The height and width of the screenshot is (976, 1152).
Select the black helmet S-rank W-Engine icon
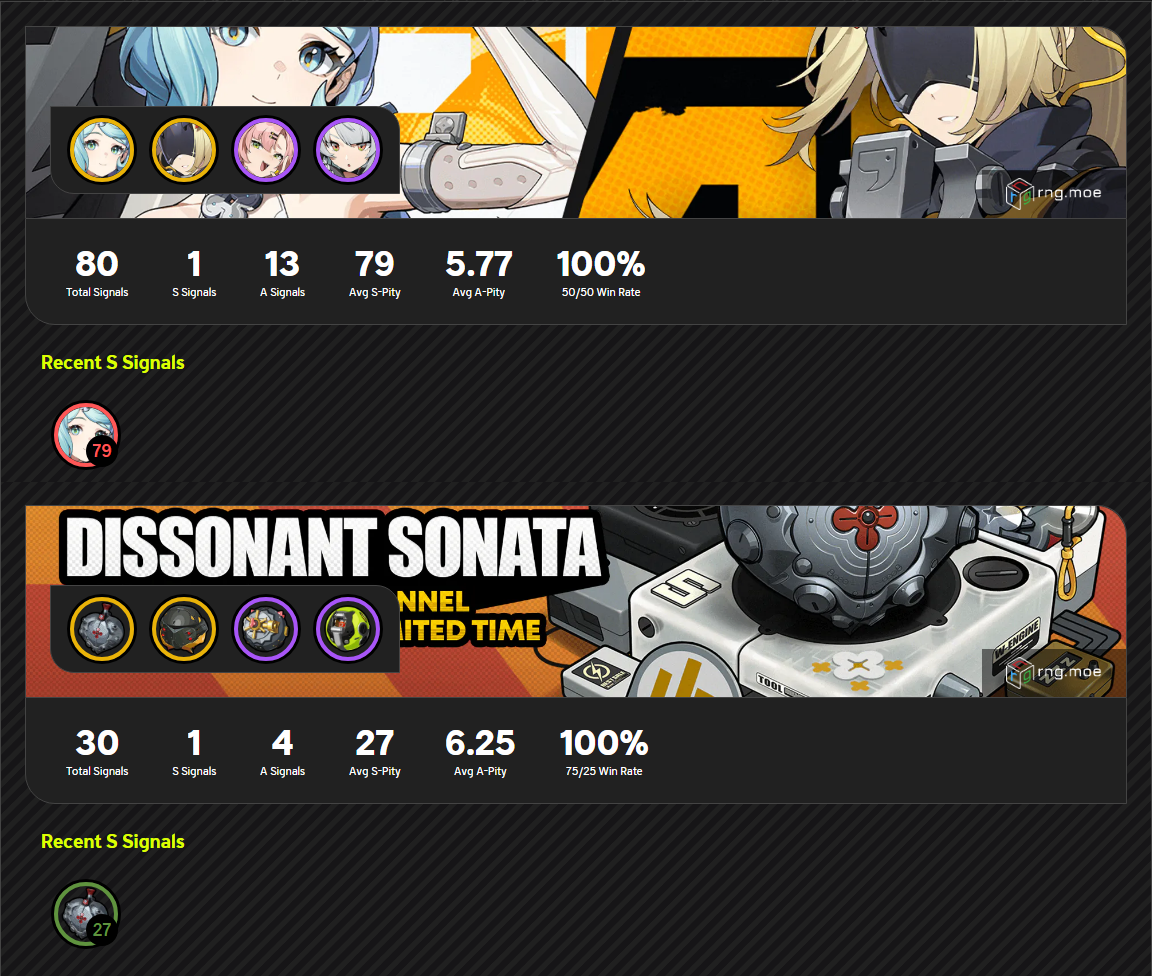tap(184, 629)
